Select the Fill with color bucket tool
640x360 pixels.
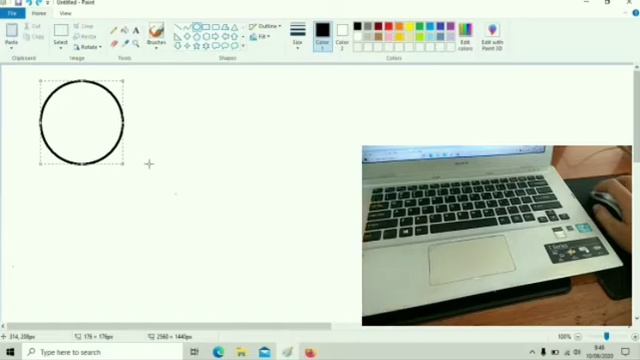(124, 31)
